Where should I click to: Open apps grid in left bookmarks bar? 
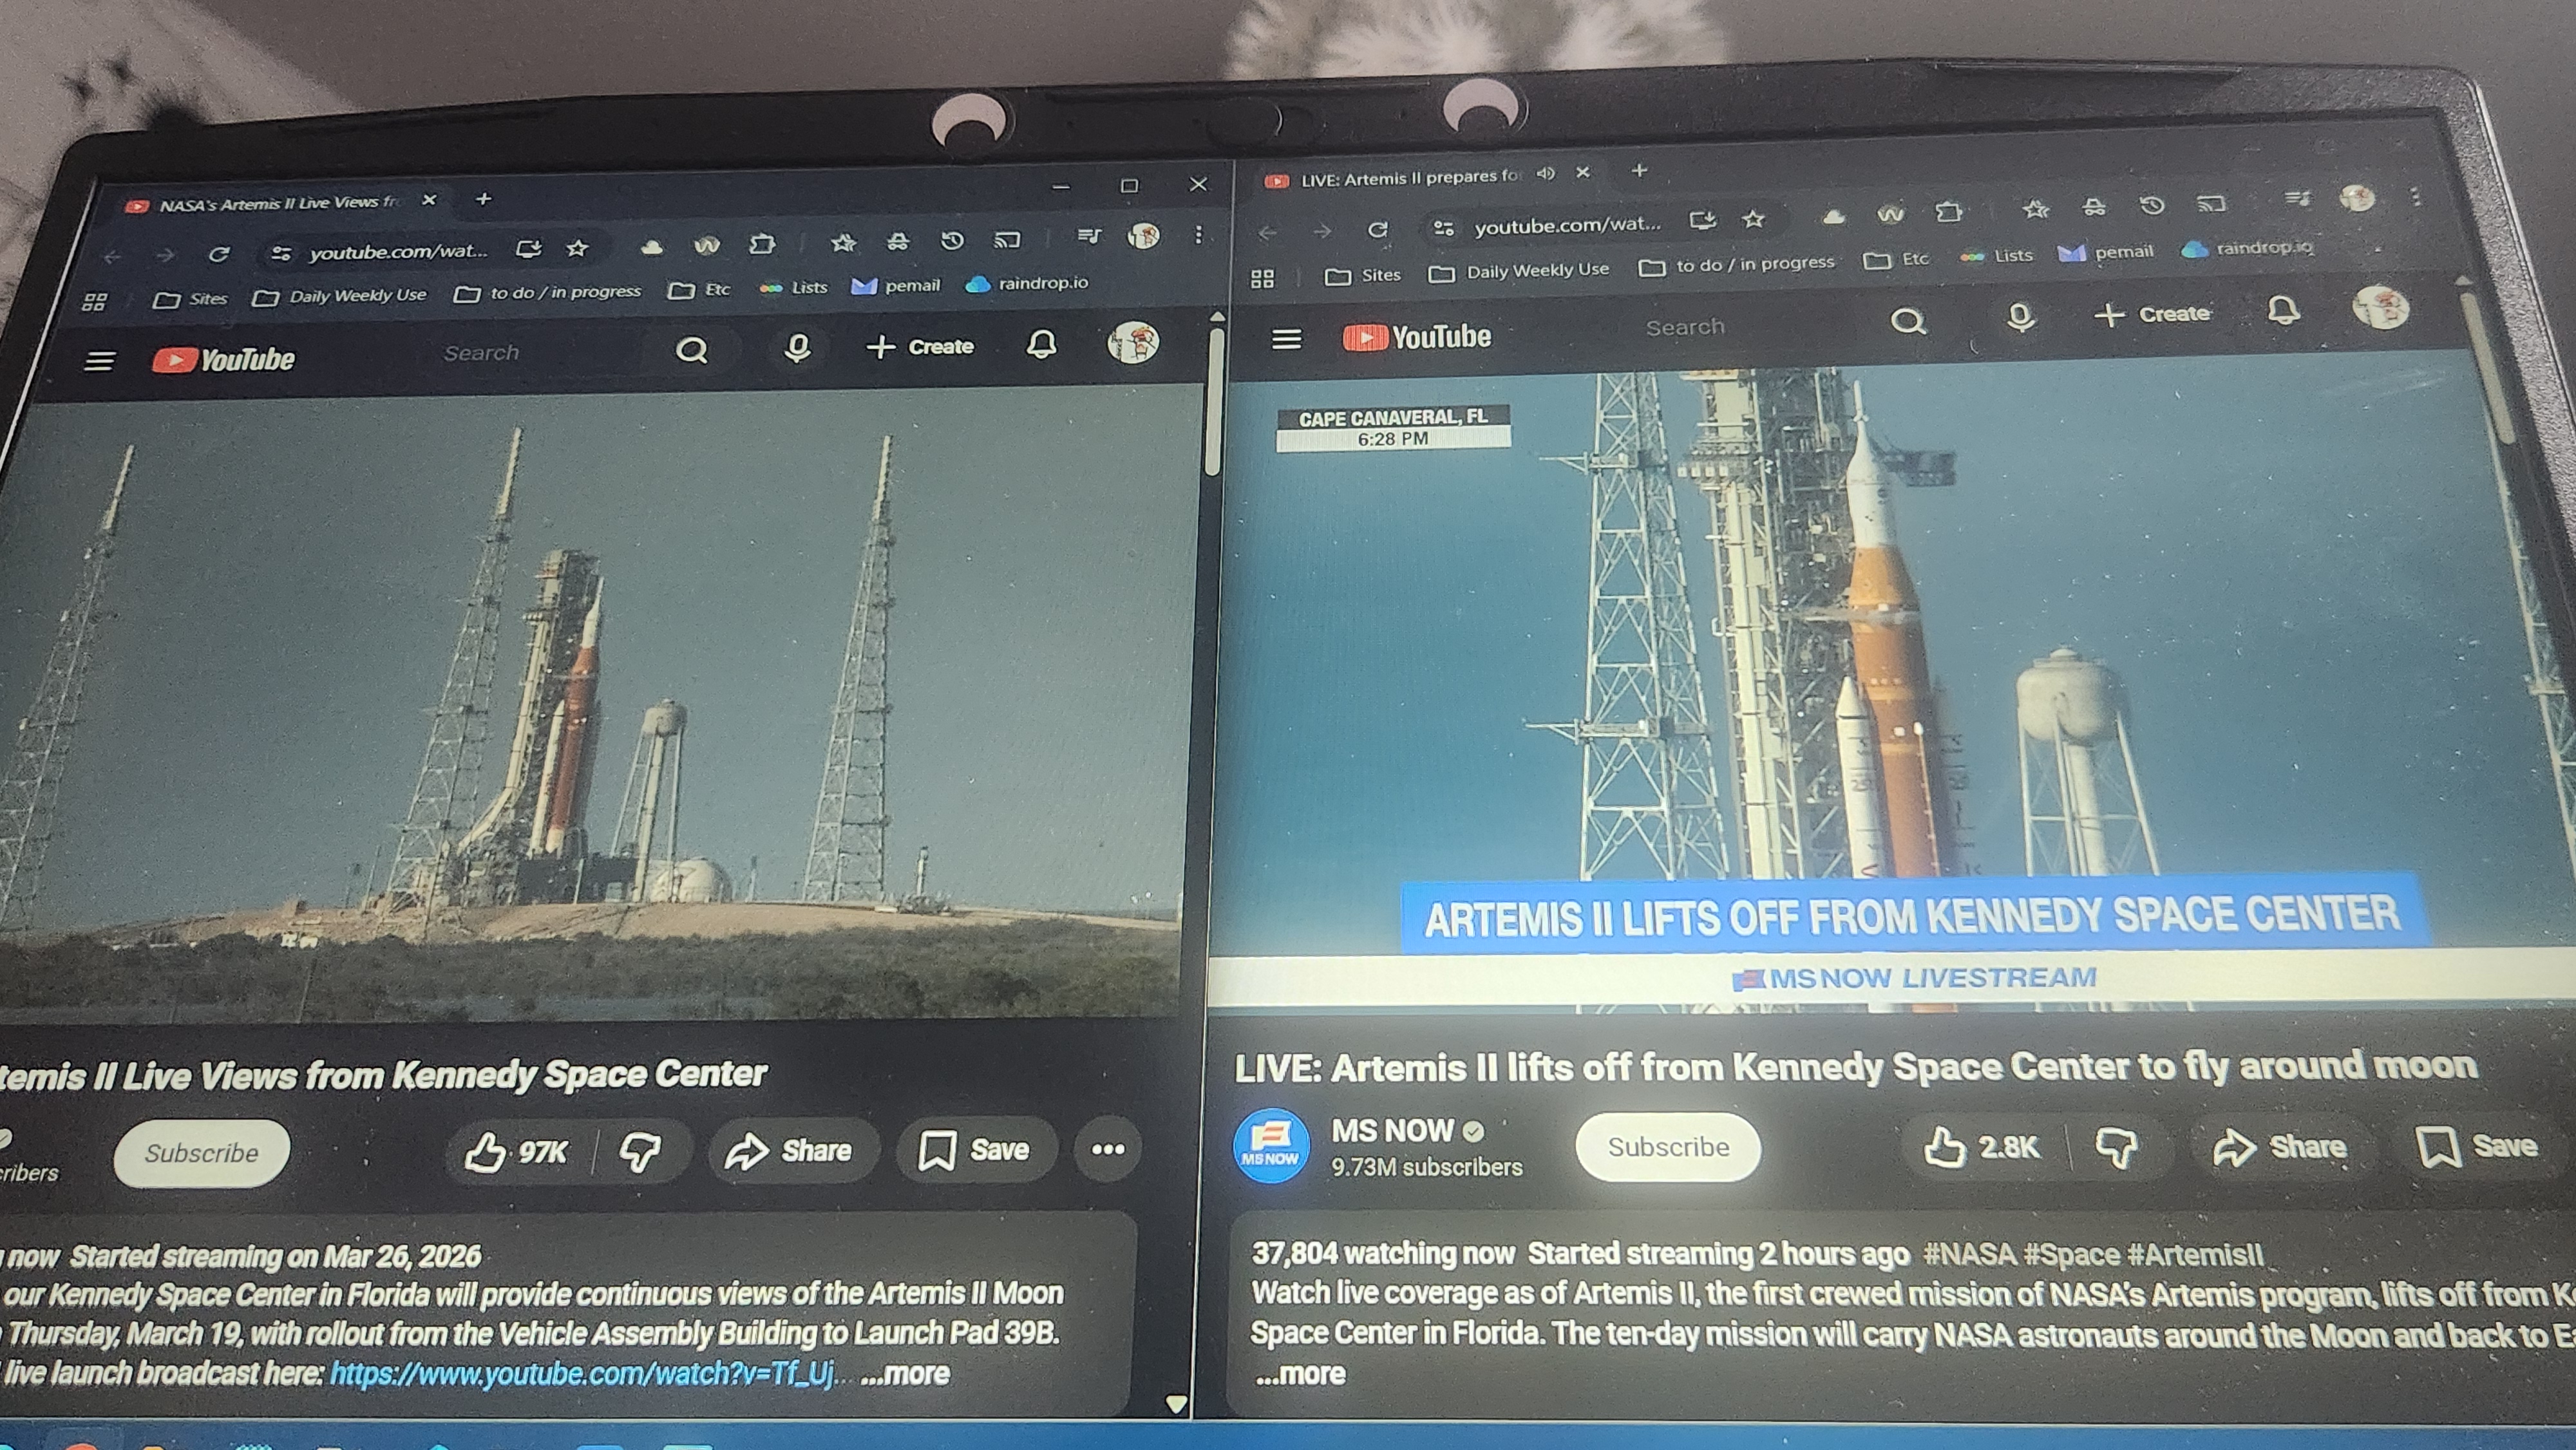95,302
